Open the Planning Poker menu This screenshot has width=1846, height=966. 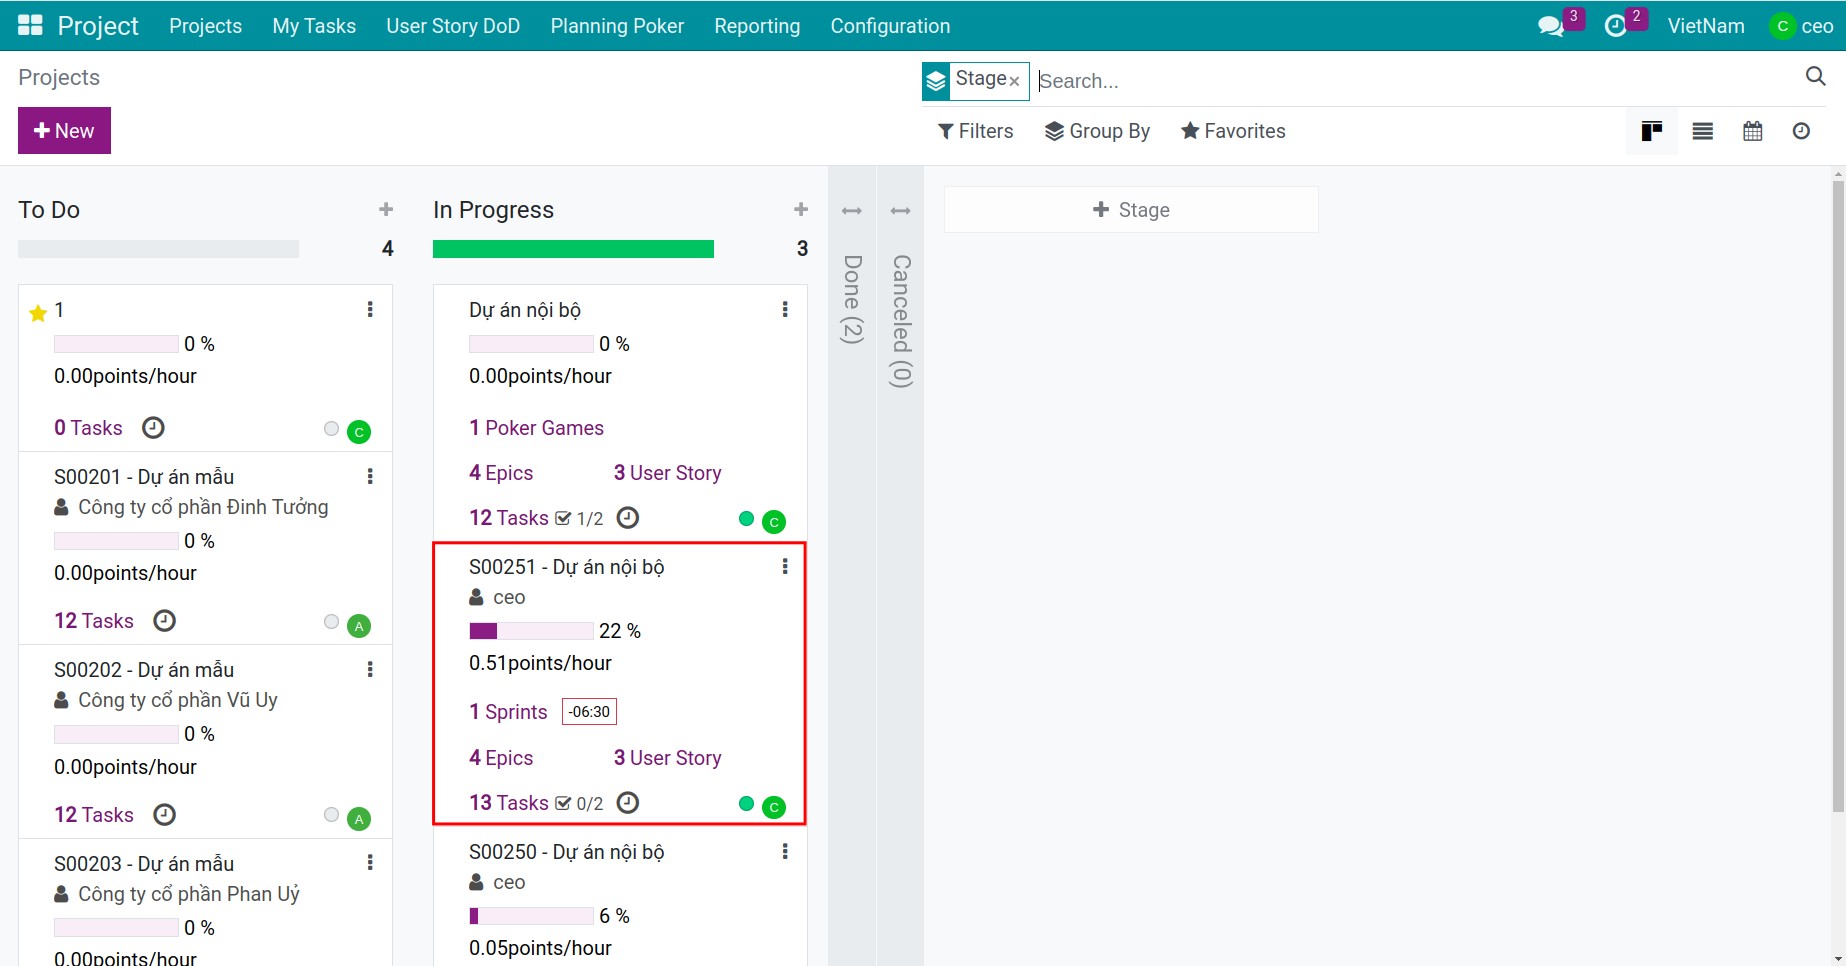point(617,26)
